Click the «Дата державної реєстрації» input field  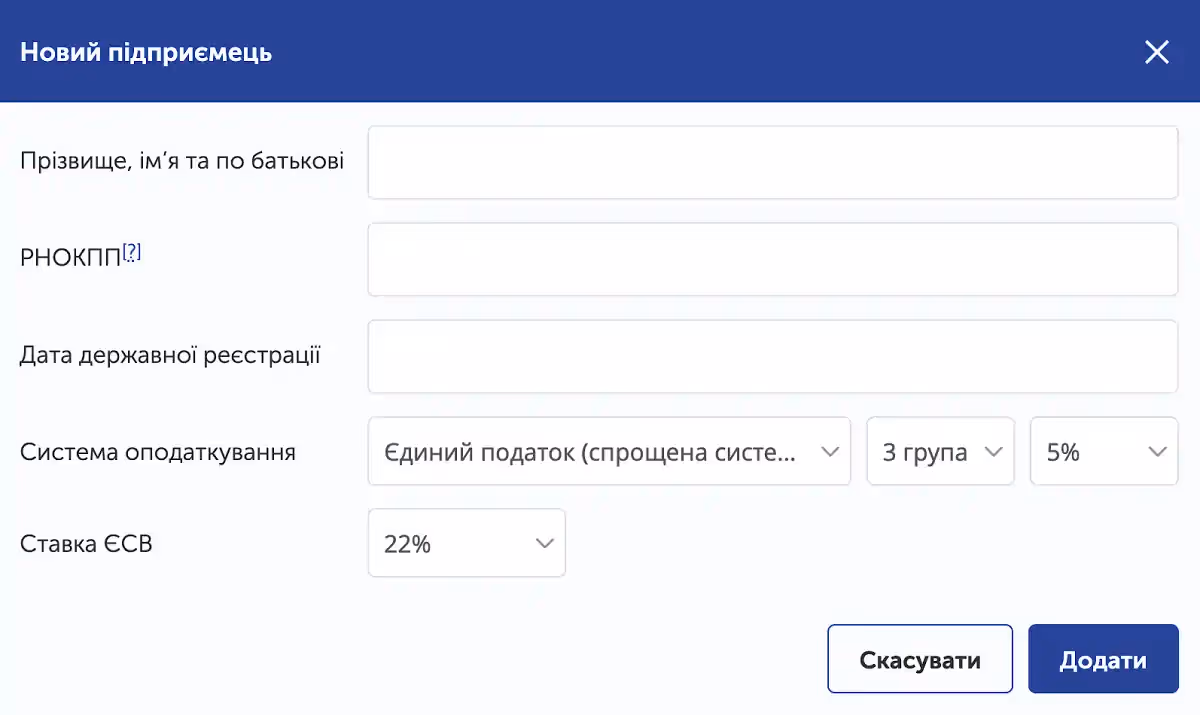tap(773, 356)
